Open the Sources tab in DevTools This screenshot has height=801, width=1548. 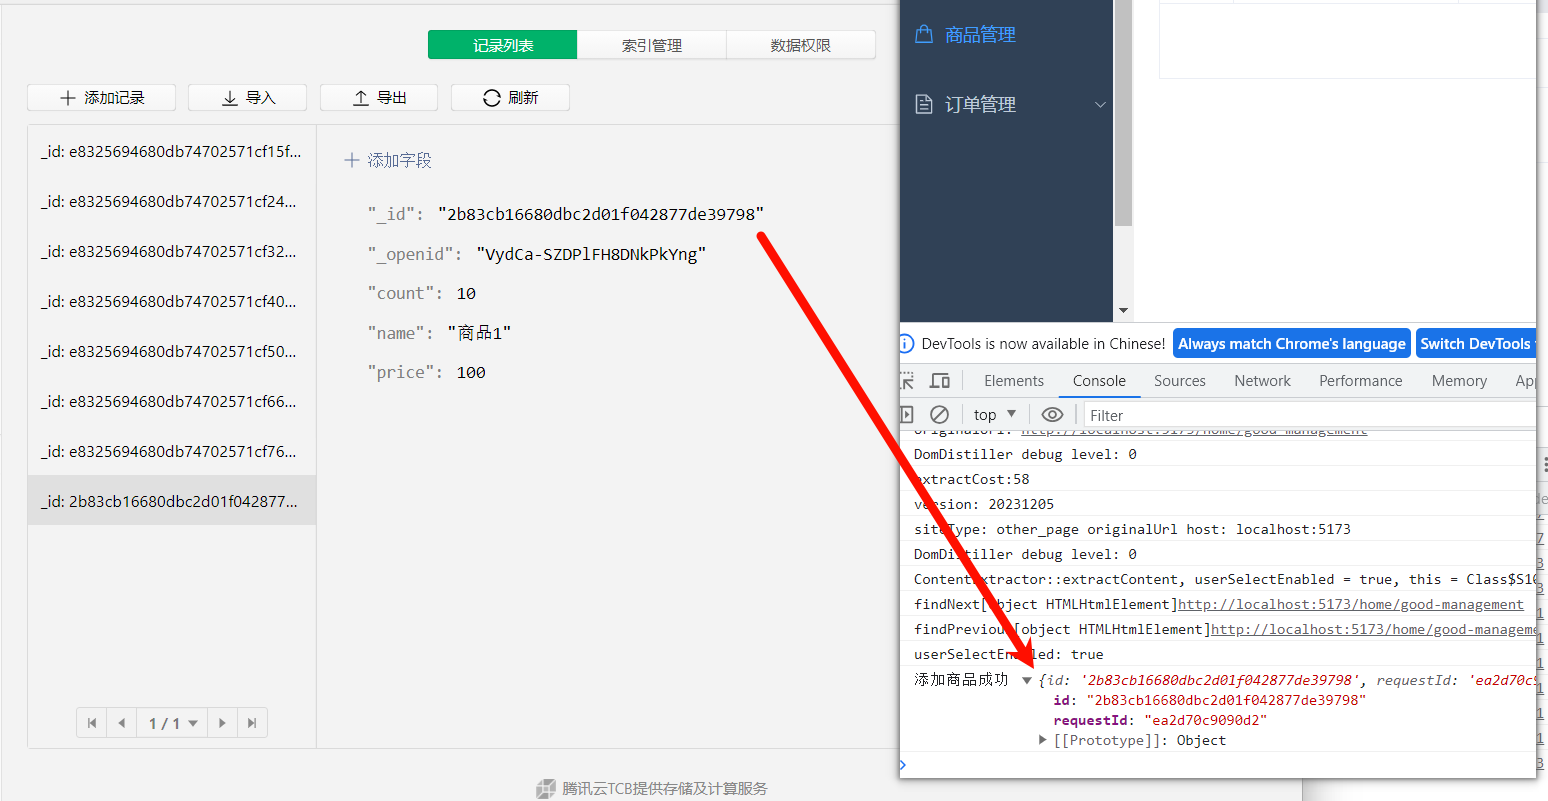(1180, 381)
